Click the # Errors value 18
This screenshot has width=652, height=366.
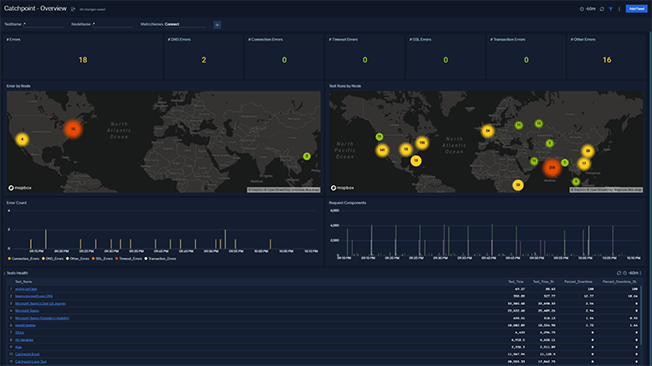click(83, 60)
